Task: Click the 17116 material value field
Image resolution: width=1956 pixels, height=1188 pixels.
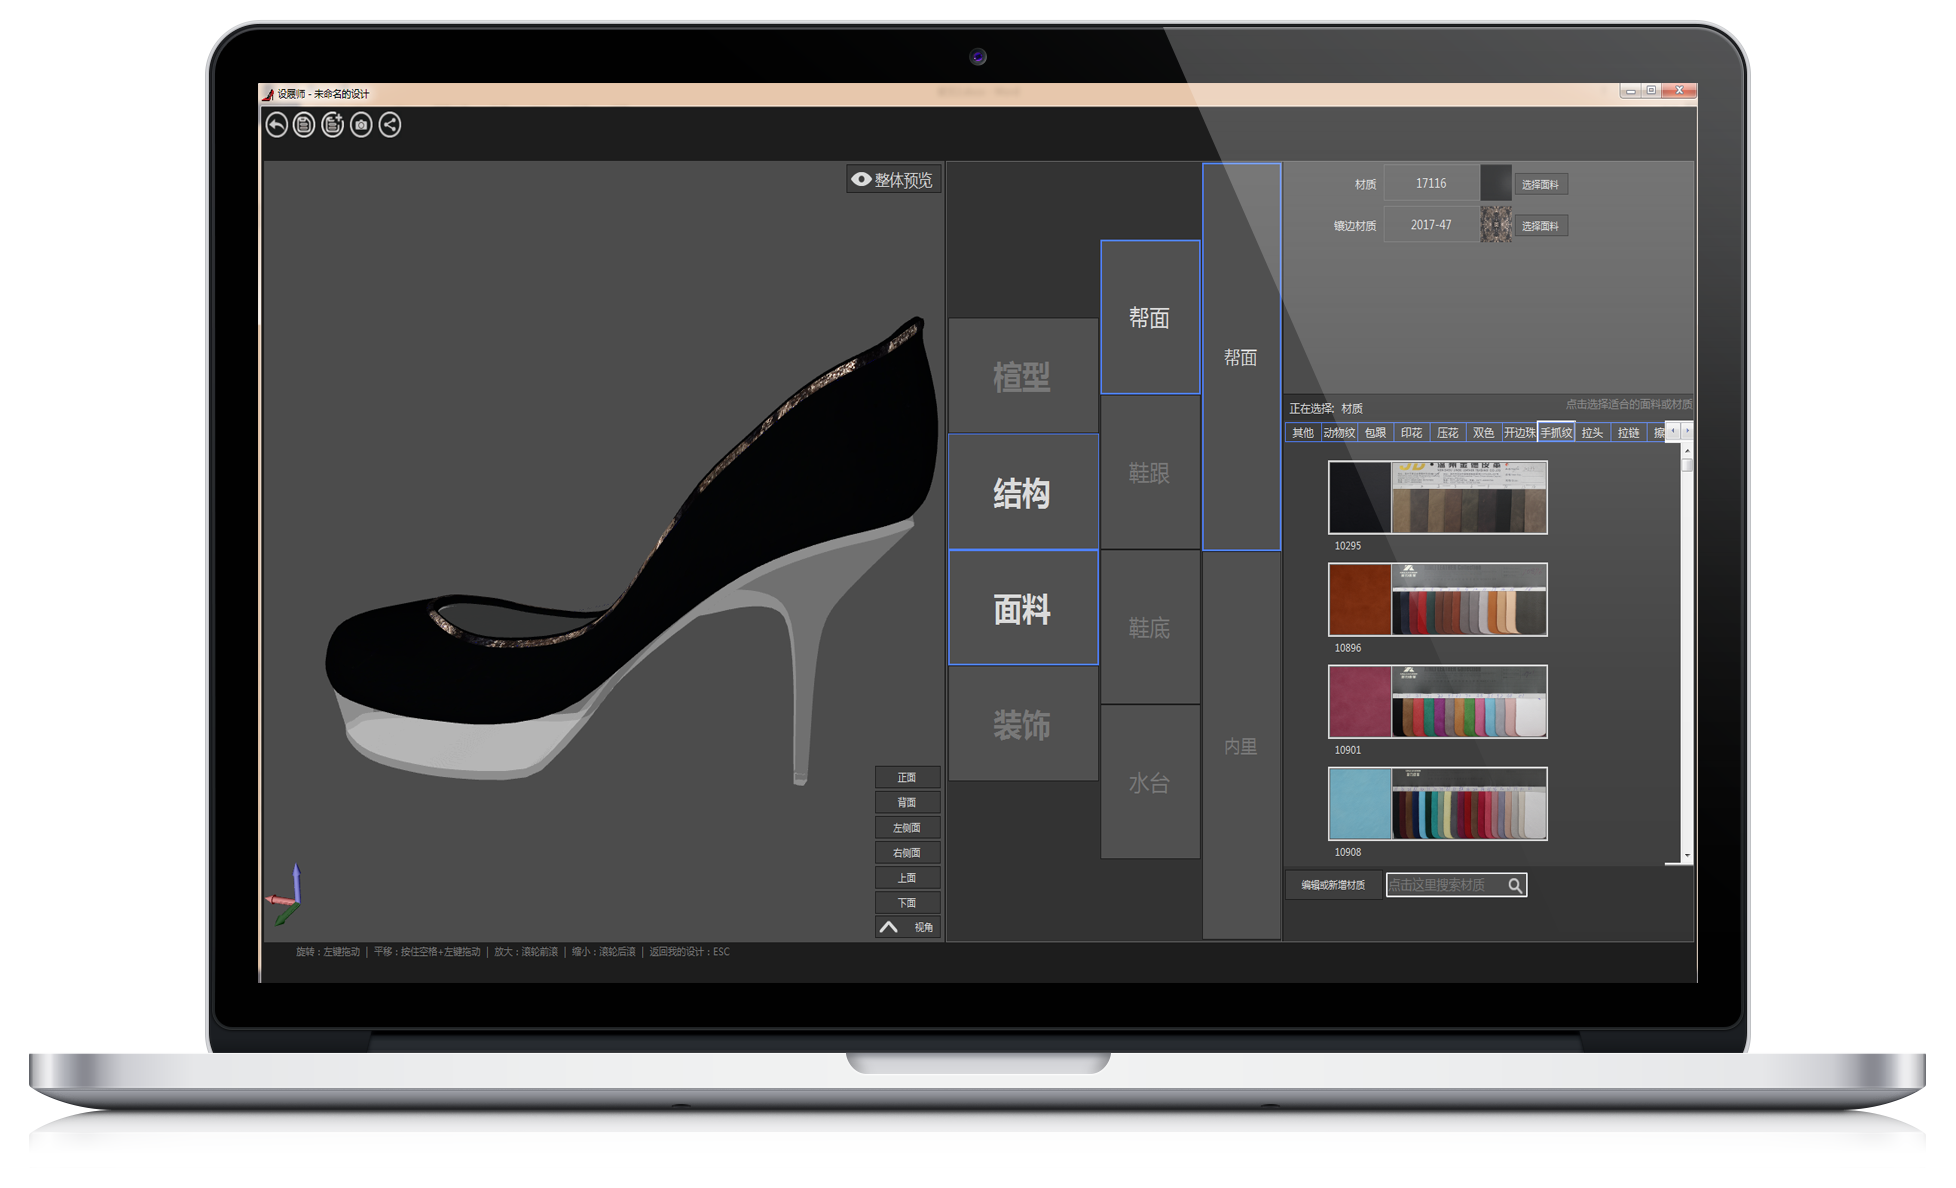Action: coord(1431,183)
